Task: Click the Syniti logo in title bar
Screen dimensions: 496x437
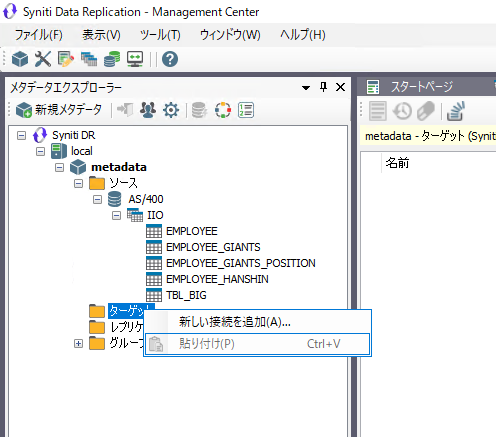Action: pos(10,12)
